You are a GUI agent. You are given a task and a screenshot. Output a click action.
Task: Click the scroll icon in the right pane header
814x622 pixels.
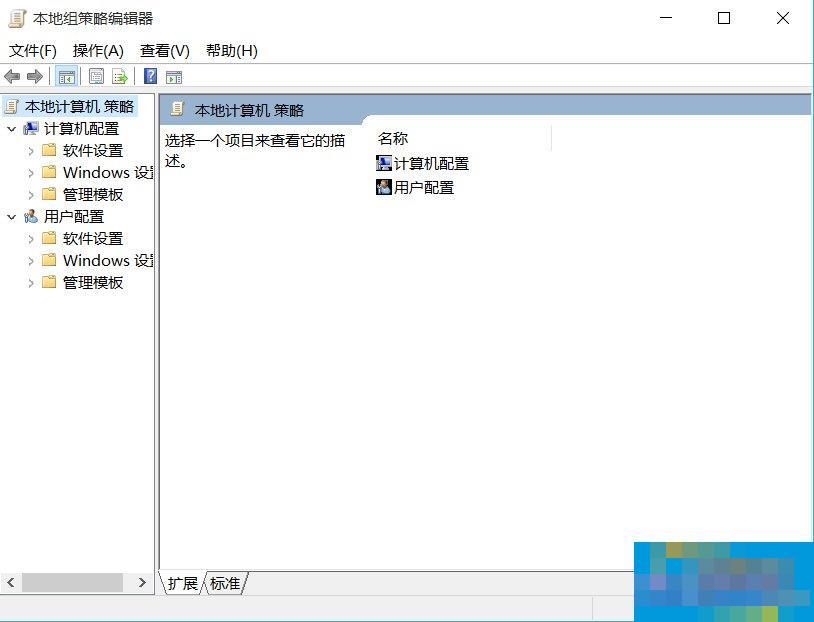(x=178, y=109)
